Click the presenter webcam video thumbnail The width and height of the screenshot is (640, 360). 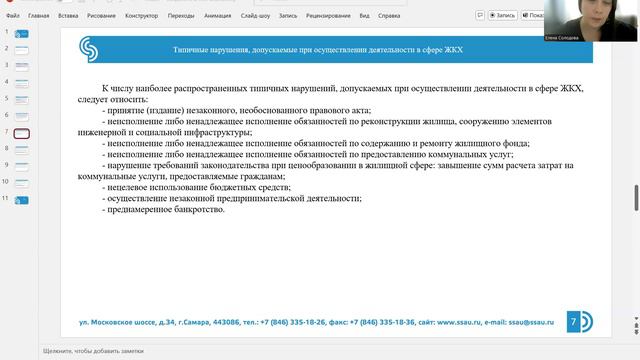(590, 20)
